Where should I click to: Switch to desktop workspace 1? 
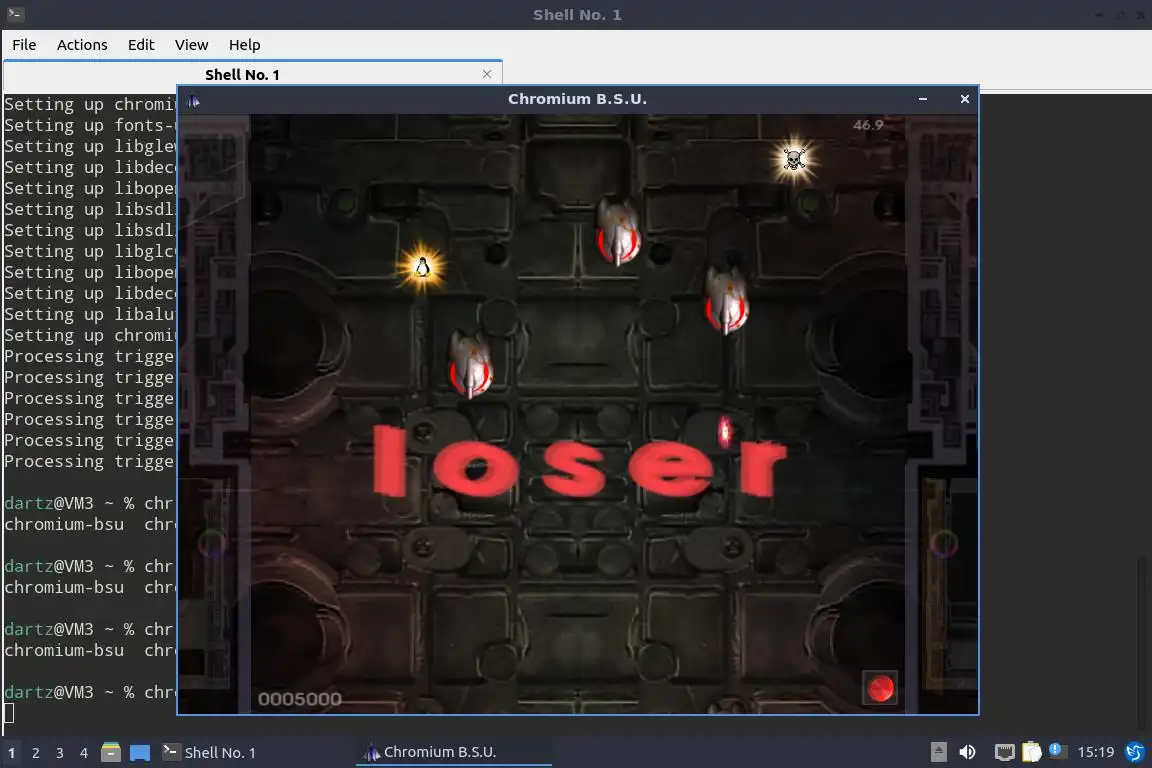coord(12,753)
